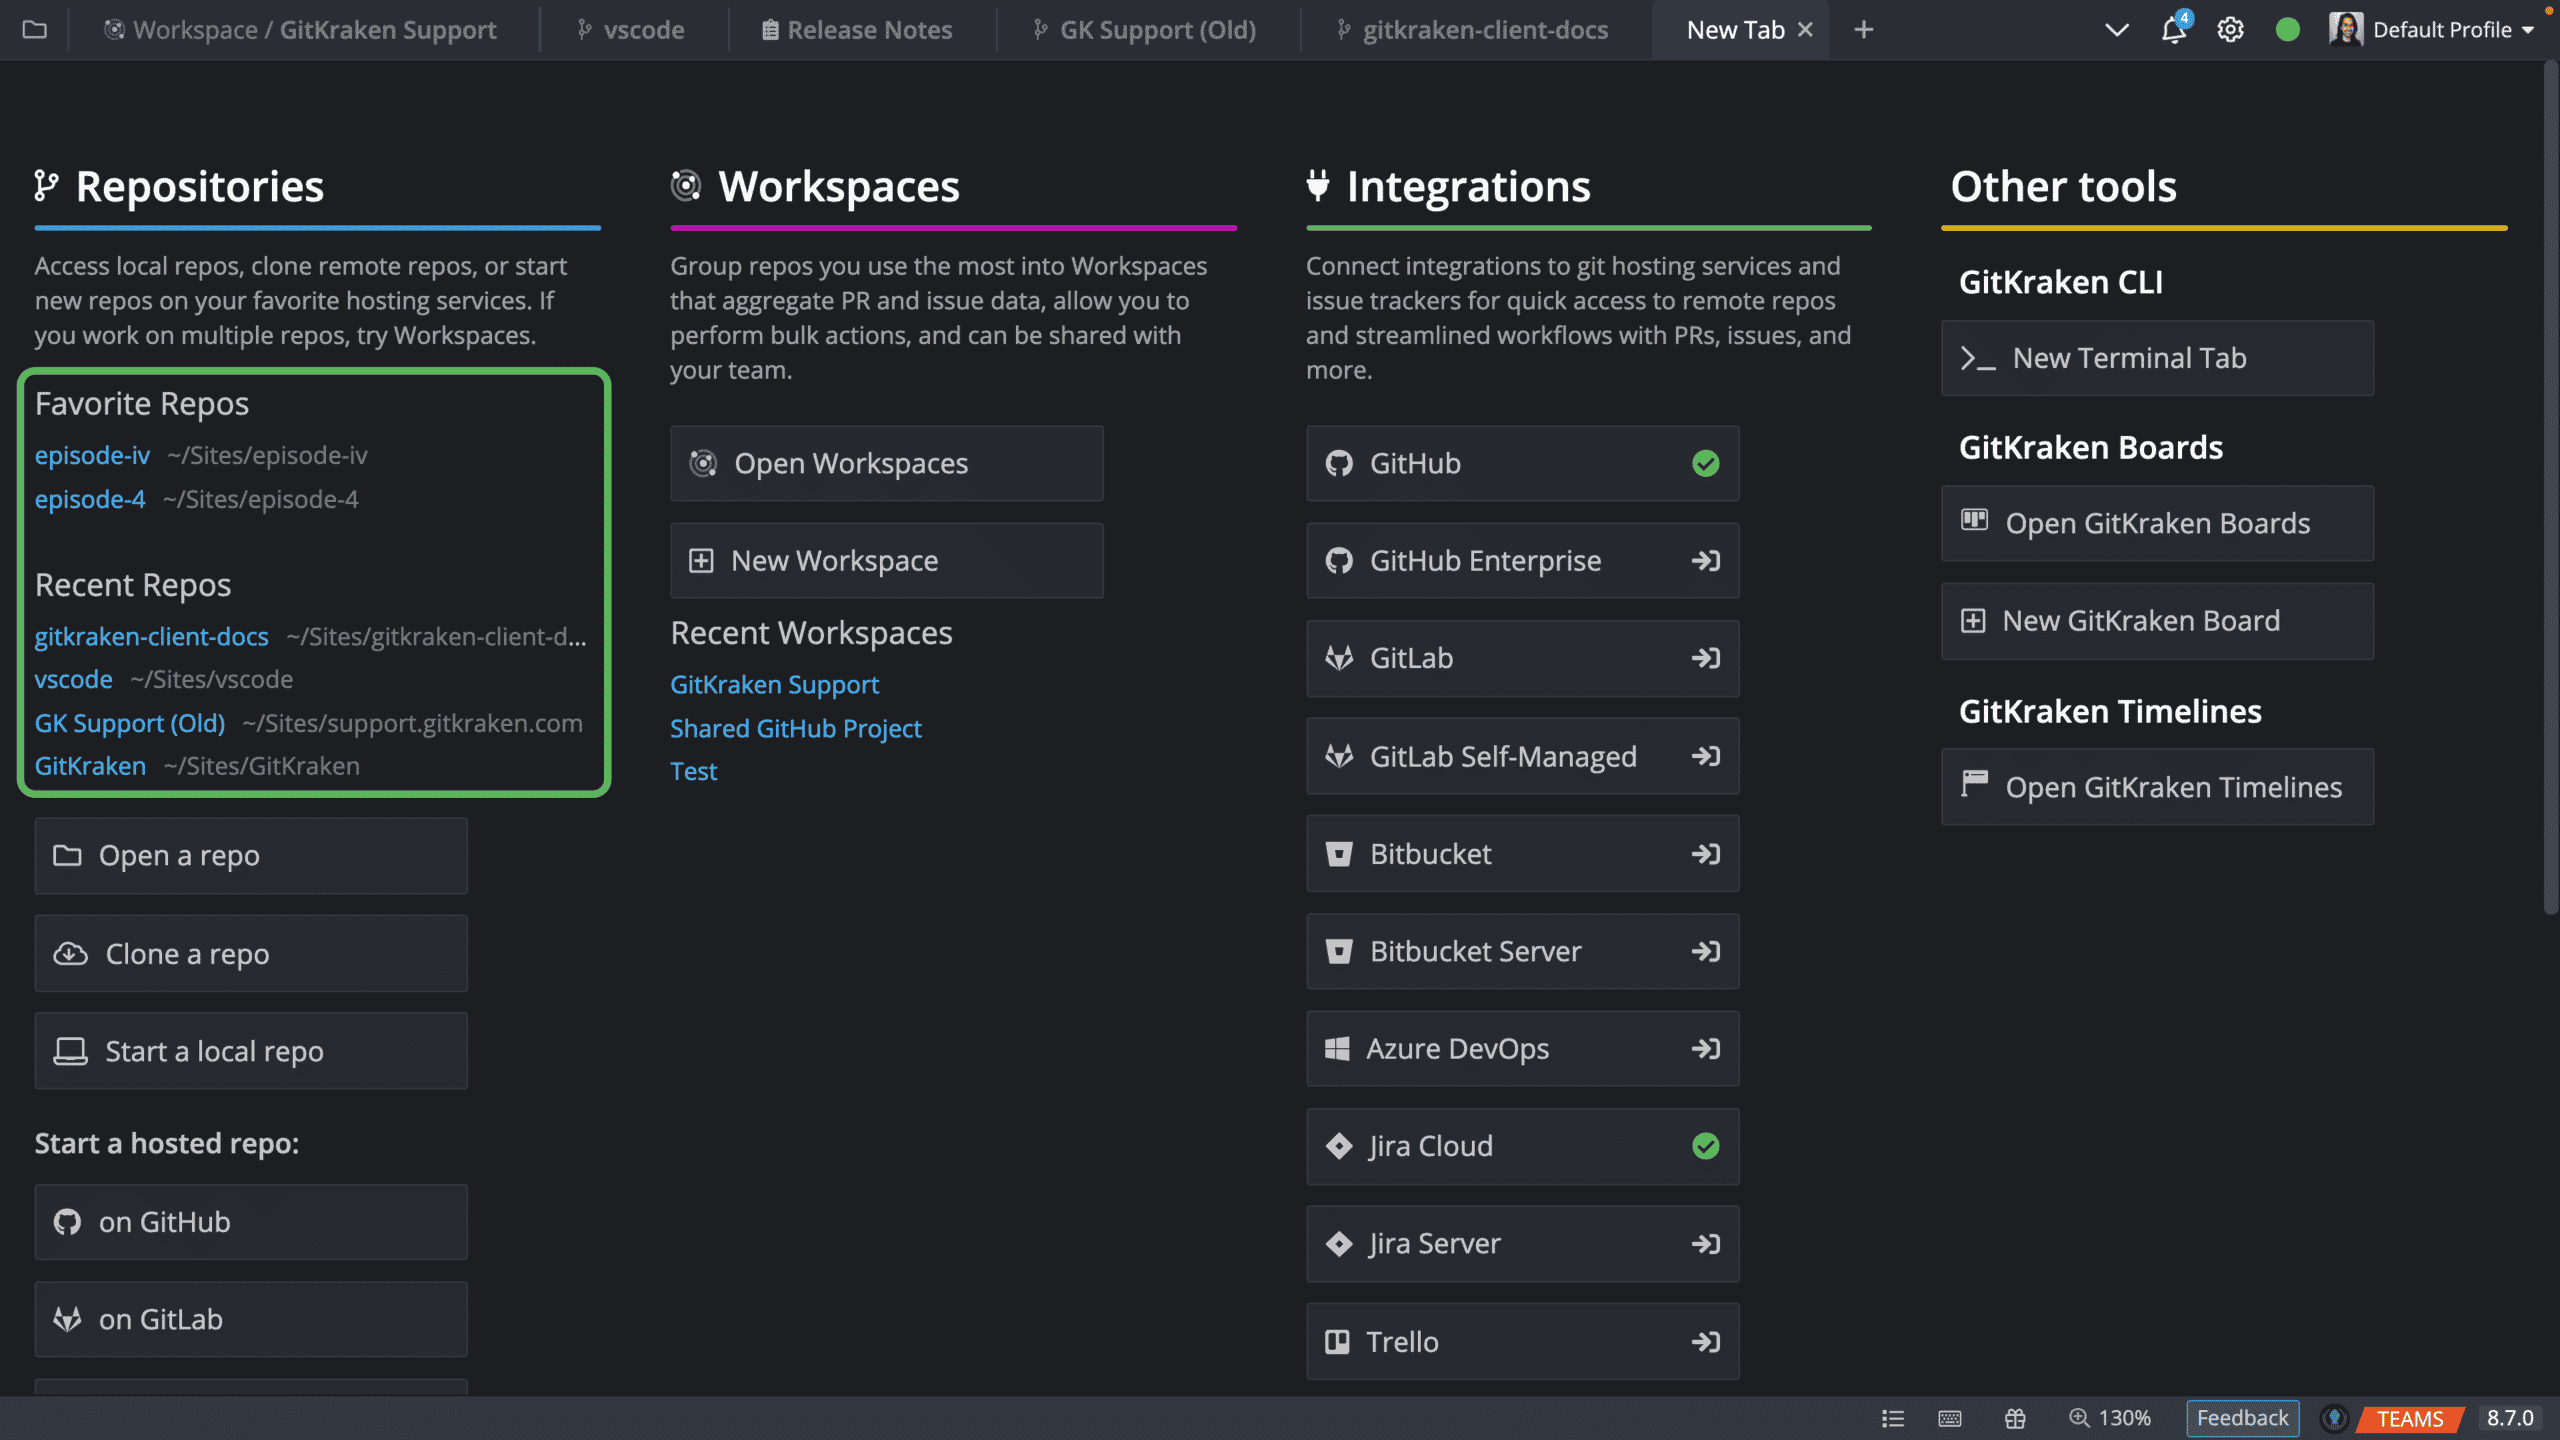Click the New Terminal Tab button
The height and width of the screenshot is (1440, 2560).
2158,358
